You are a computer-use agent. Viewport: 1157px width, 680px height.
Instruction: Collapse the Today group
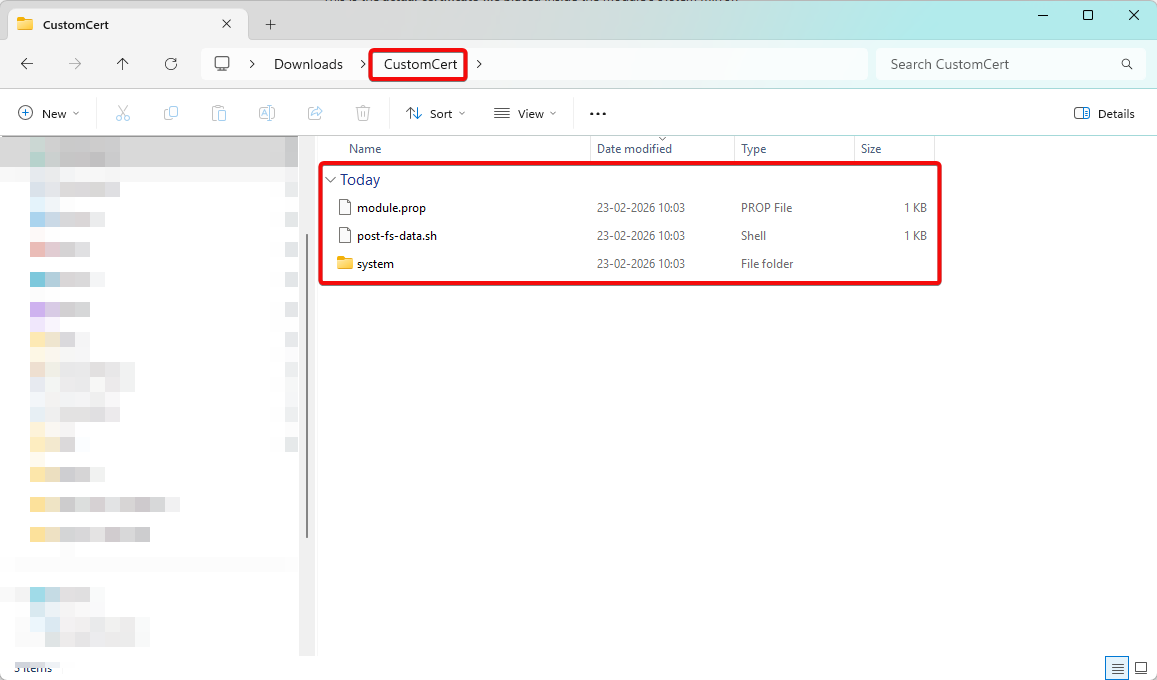tap(331, 180)
